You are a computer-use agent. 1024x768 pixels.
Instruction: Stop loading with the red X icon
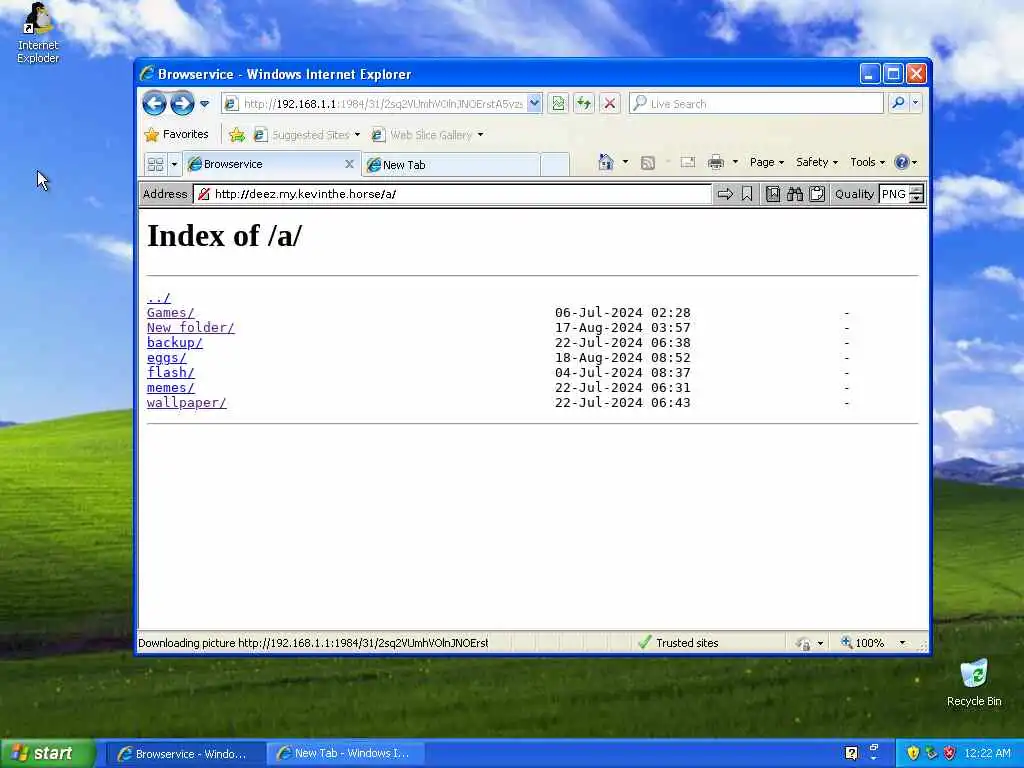point(609,103)
